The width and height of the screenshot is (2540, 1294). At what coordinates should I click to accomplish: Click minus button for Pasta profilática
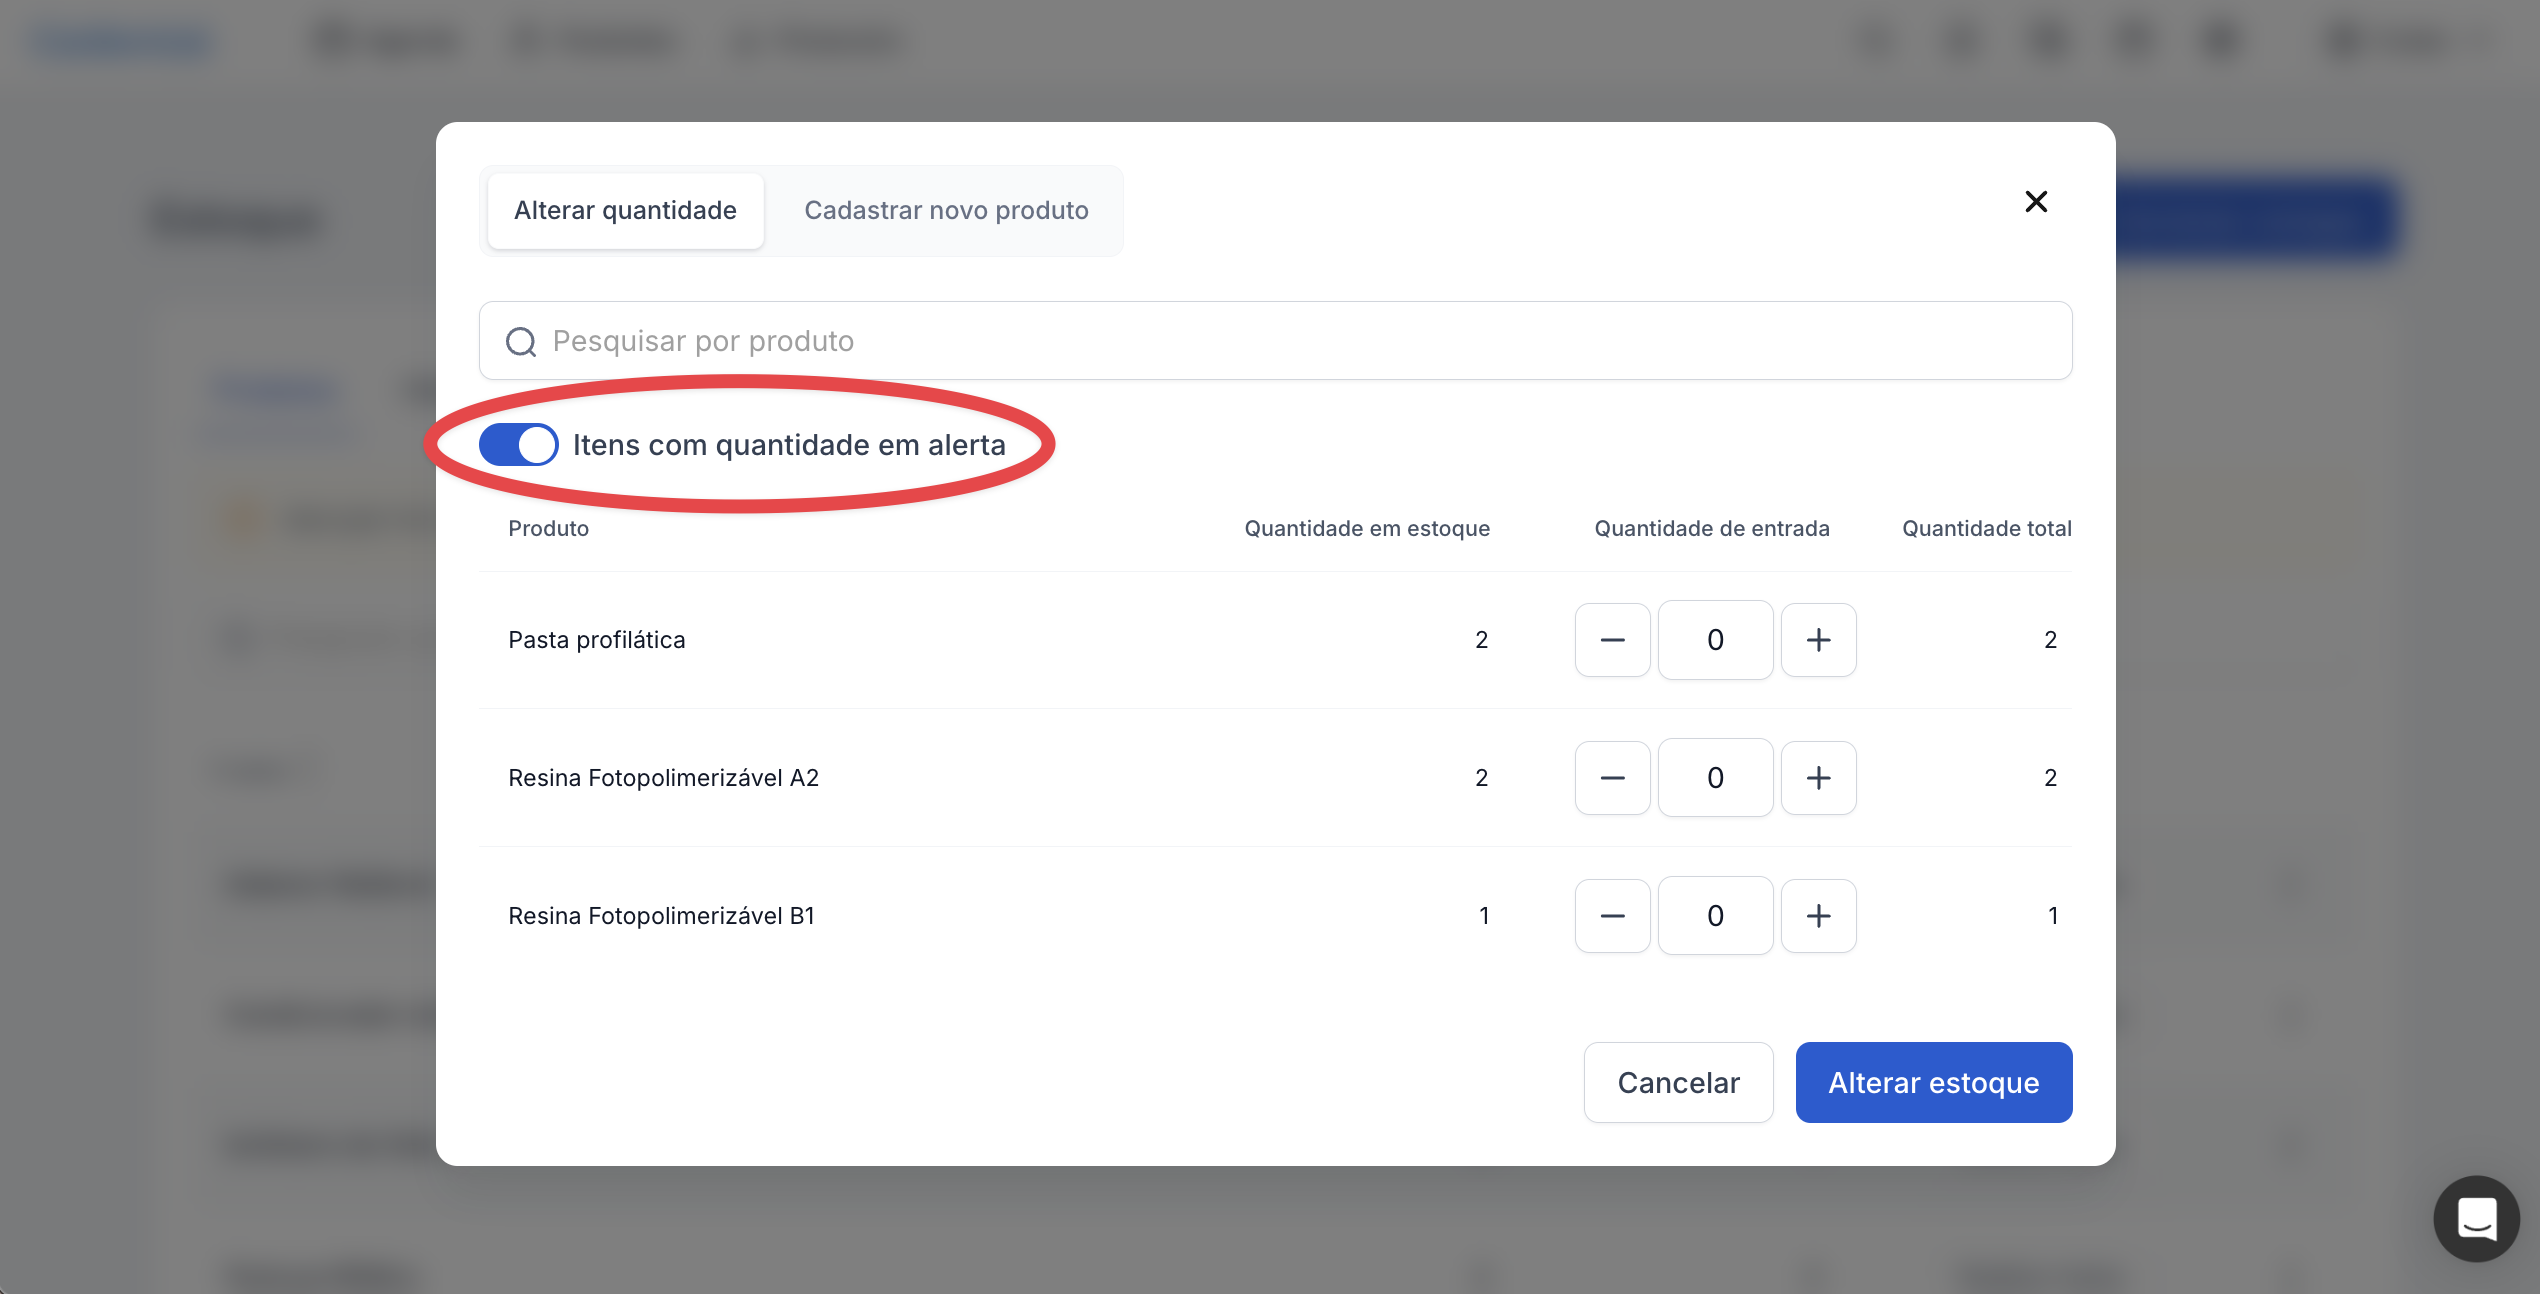click(x=1612, y=640)
